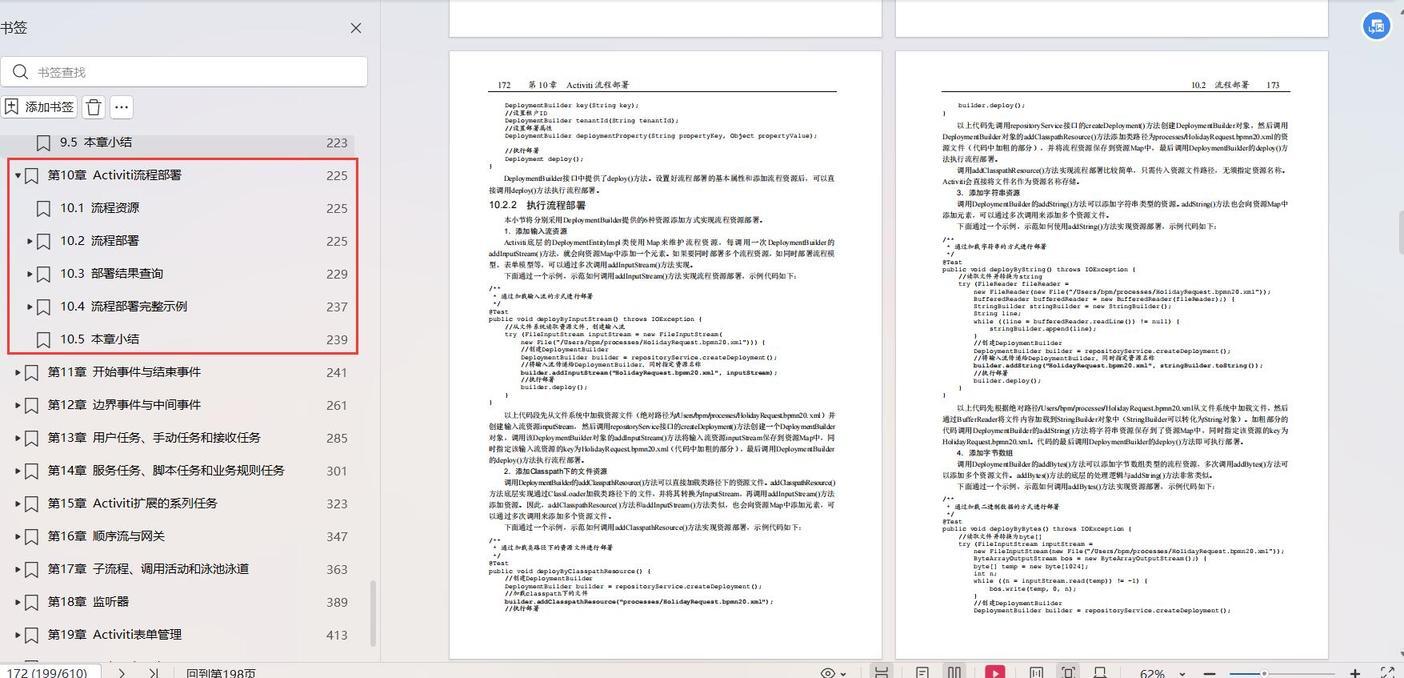Expand 第18章 监听器 chapter
The image size is (1404, 678).
click(x=17, y=602)
